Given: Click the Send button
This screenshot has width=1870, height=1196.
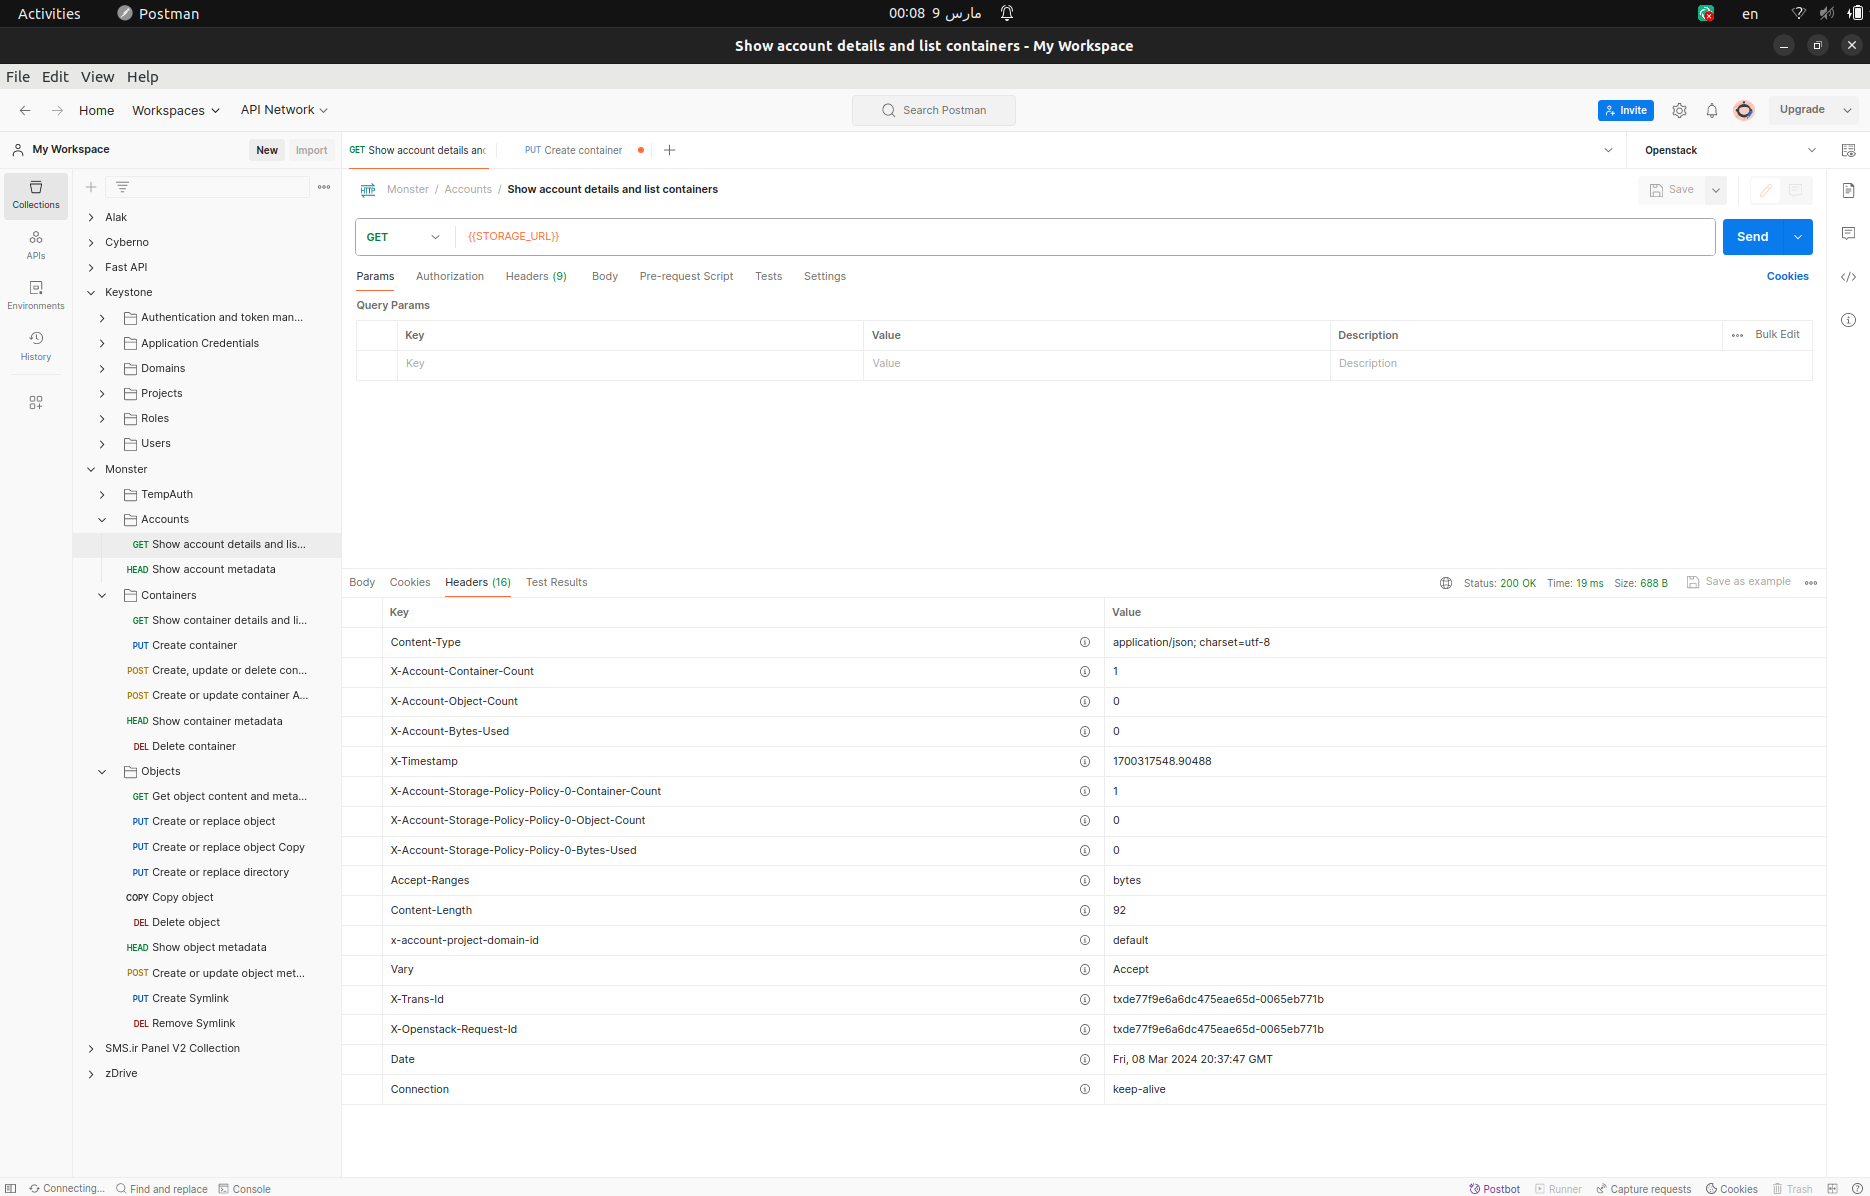Looking at the screenshot, I should tap(1753, 237).
